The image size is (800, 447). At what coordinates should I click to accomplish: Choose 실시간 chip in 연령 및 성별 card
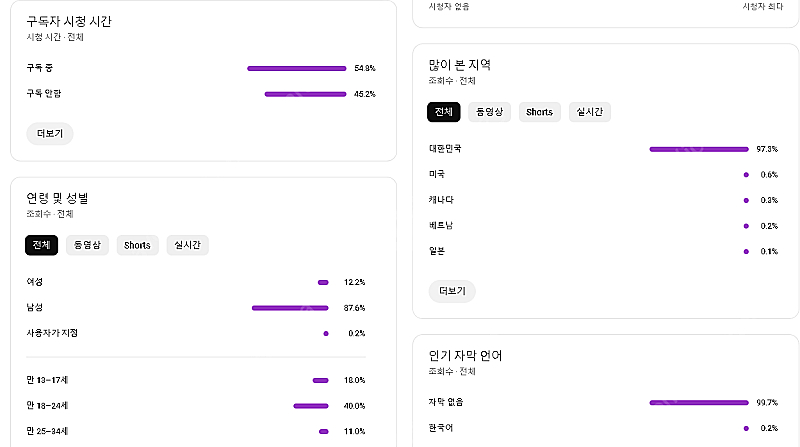pyautogui.click(x=187, y=245)
